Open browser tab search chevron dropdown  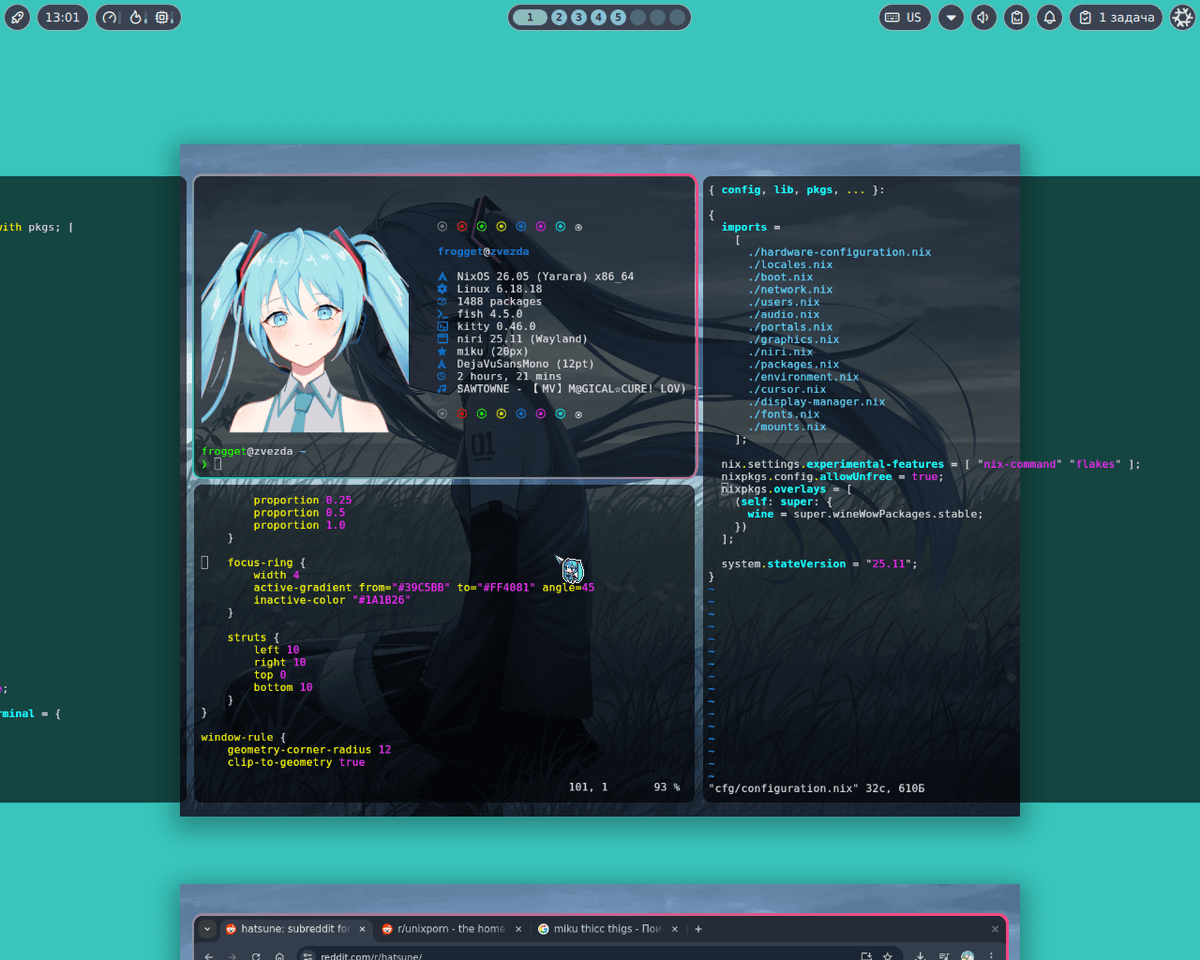click(x=207, y=929)
